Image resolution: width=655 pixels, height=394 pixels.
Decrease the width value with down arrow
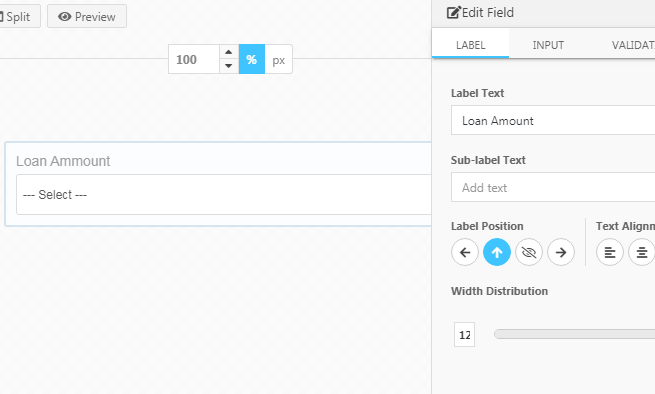point(228,66)
